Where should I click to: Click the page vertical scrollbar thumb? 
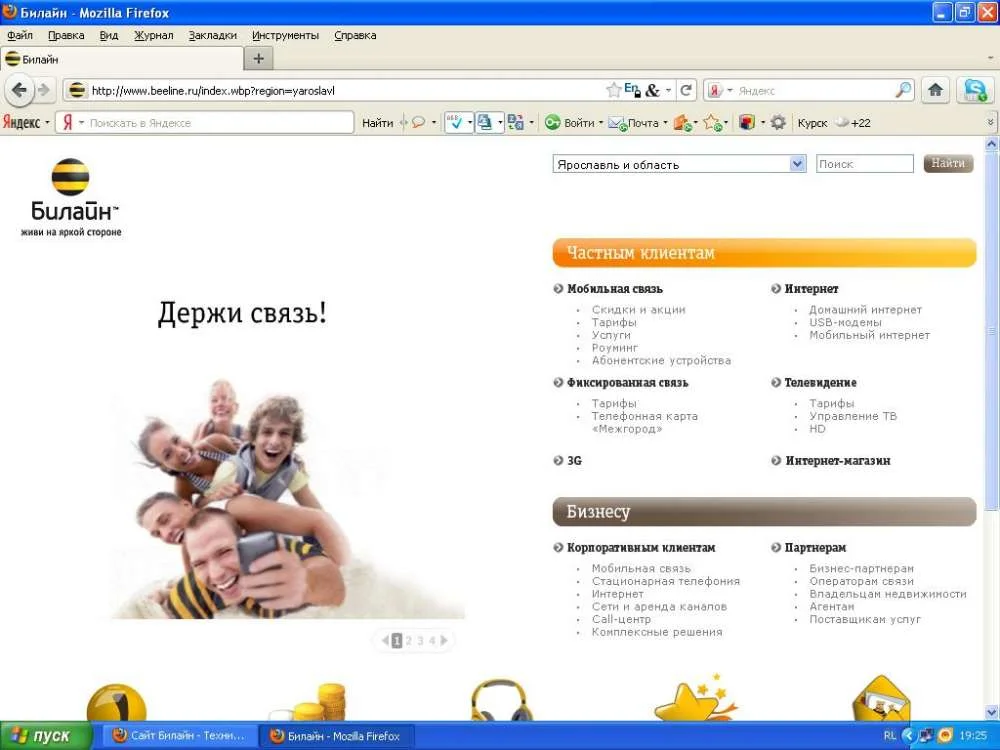pos(992,330)
